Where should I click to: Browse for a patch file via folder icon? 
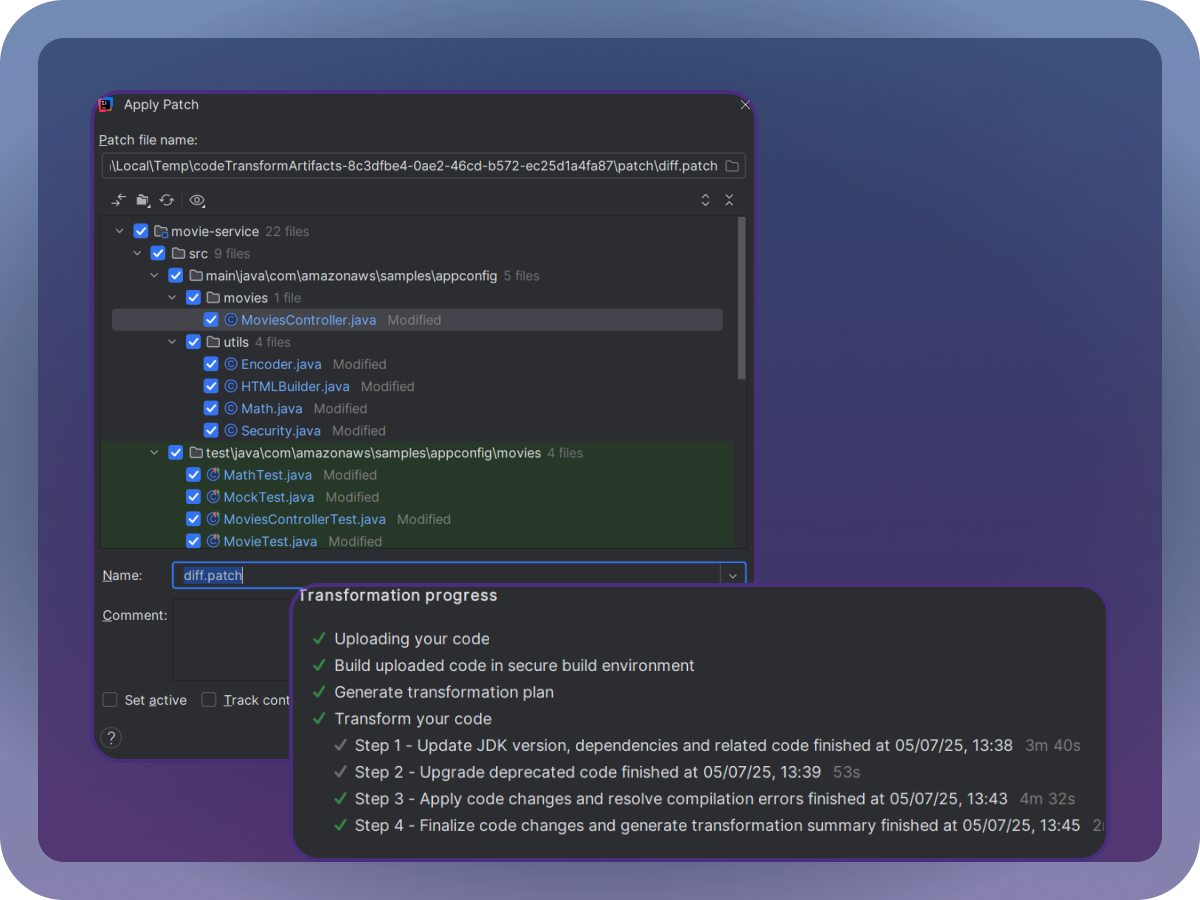click(x=731, y=166)
